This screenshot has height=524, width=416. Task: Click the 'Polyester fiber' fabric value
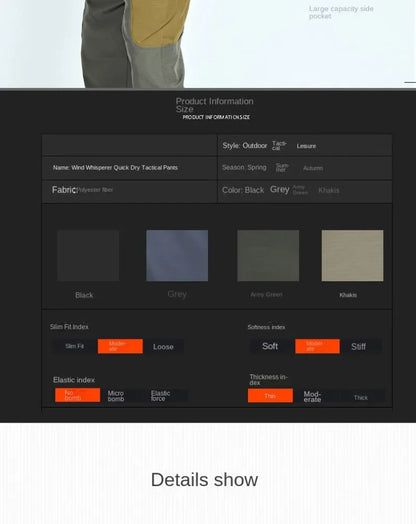tap(95, 190)
